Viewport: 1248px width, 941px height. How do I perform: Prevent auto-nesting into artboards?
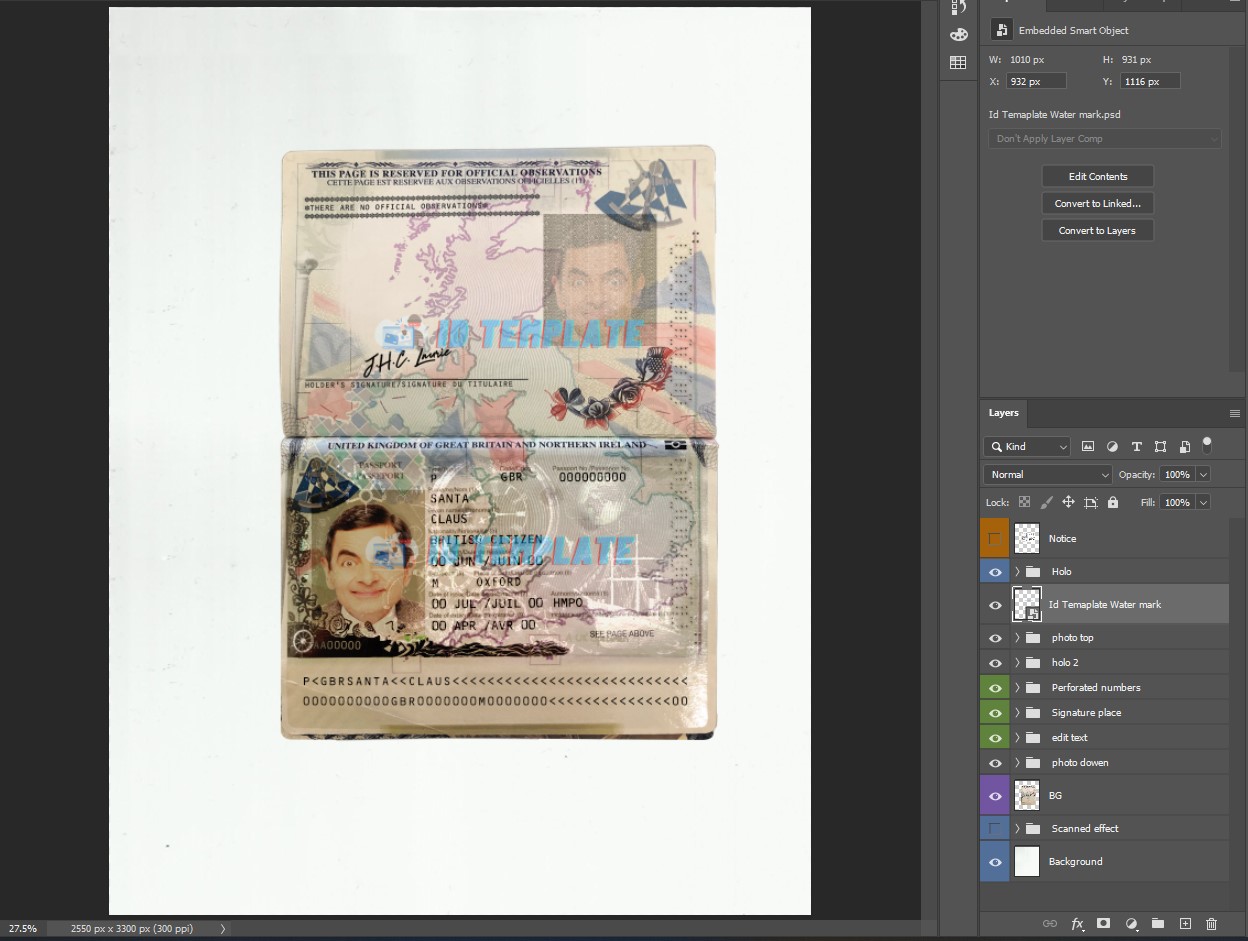[1091, 502]
